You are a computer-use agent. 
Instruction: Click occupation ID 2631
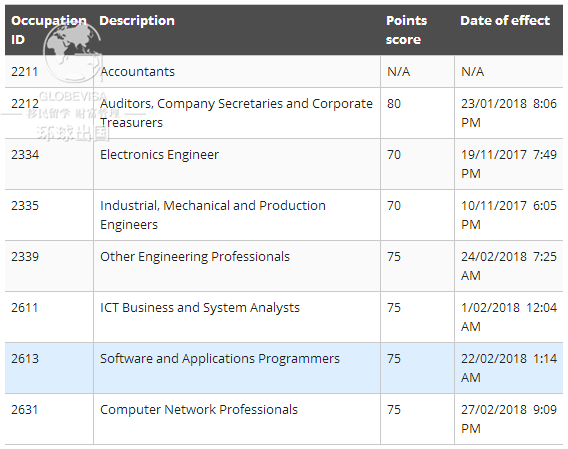25,409
